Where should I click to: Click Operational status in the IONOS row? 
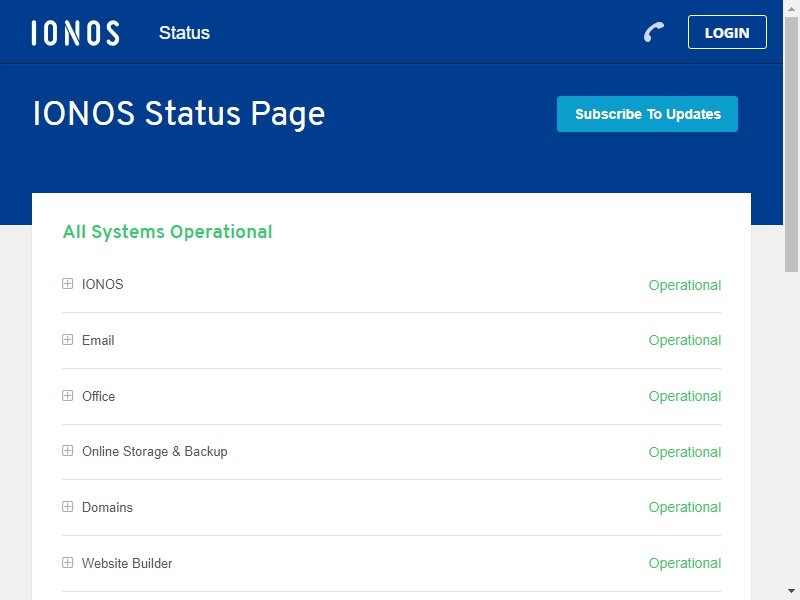685,285
